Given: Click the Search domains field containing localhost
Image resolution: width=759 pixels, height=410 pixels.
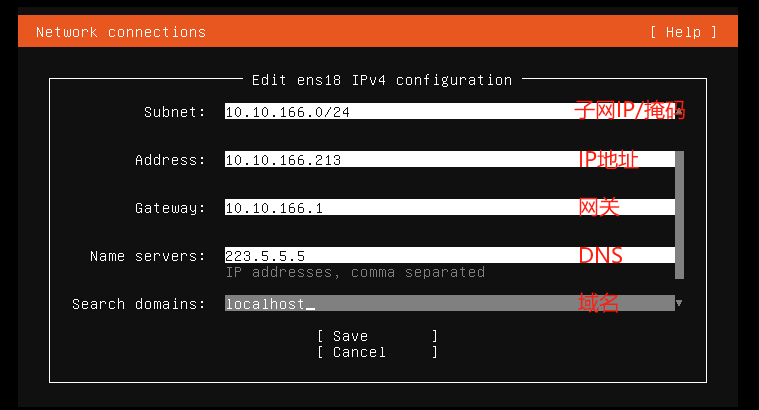Looking at the screenshot, I should coord(450,303).
